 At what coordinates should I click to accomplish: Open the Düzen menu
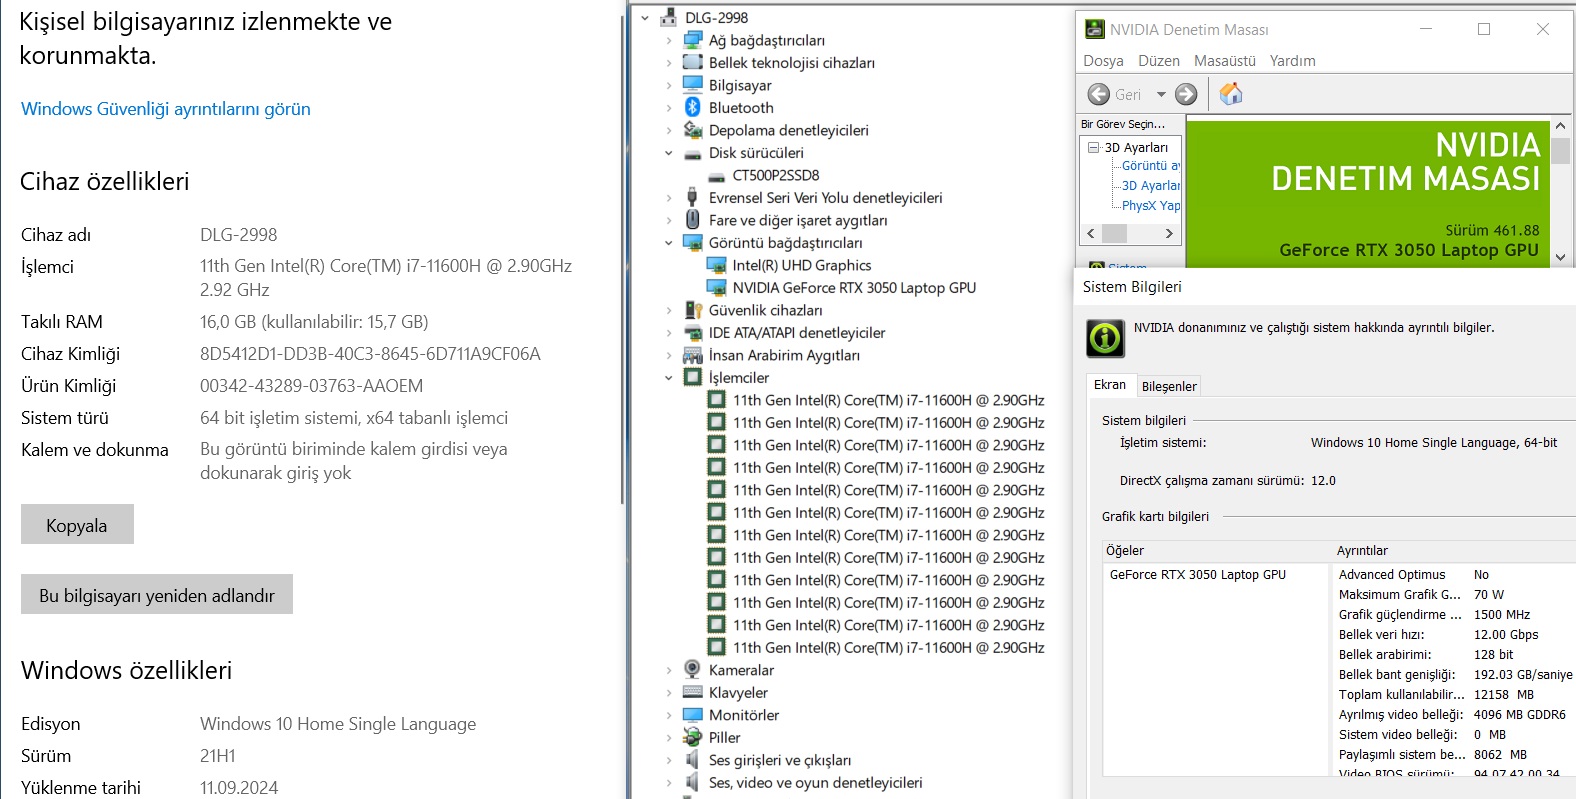[x=1159, y=61]
